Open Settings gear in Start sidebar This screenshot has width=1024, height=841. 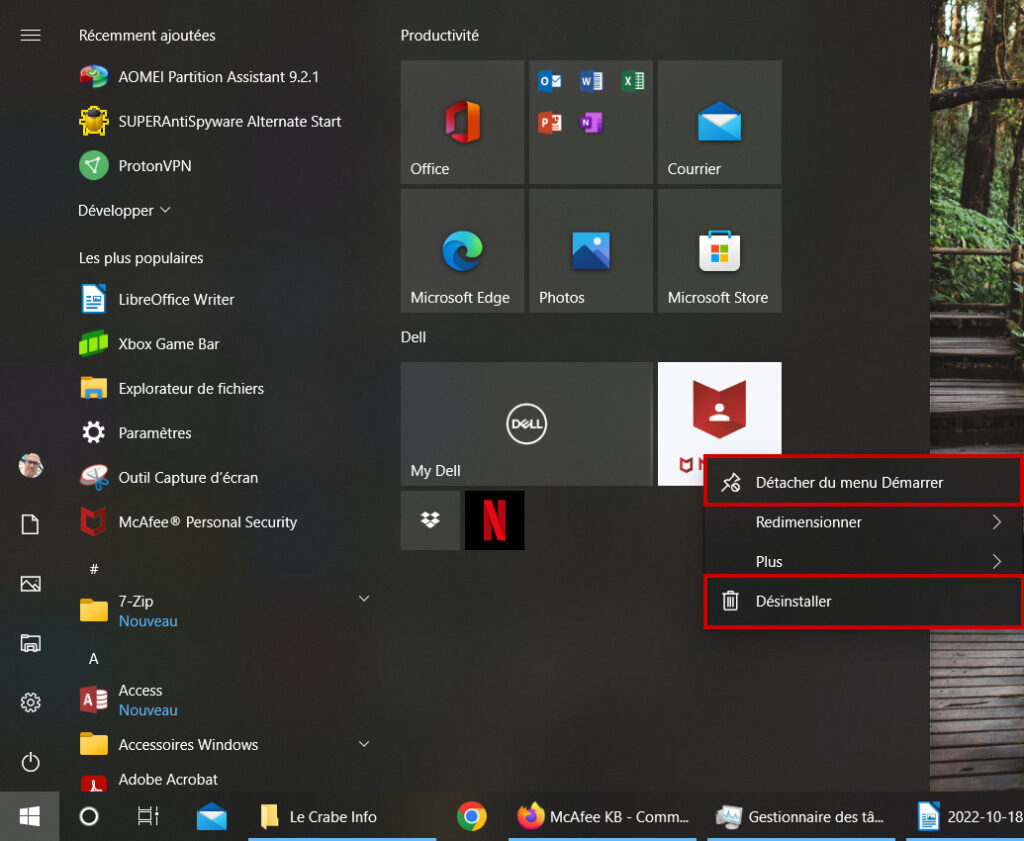(x=31, y=703)
